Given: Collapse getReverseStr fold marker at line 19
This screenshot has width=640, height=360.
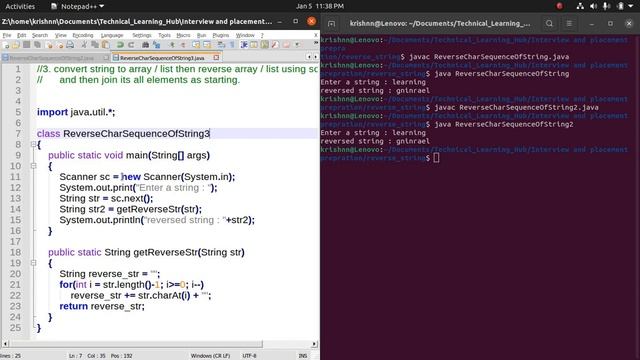Looking at the screenshot, I should click(x=33, y=263).
